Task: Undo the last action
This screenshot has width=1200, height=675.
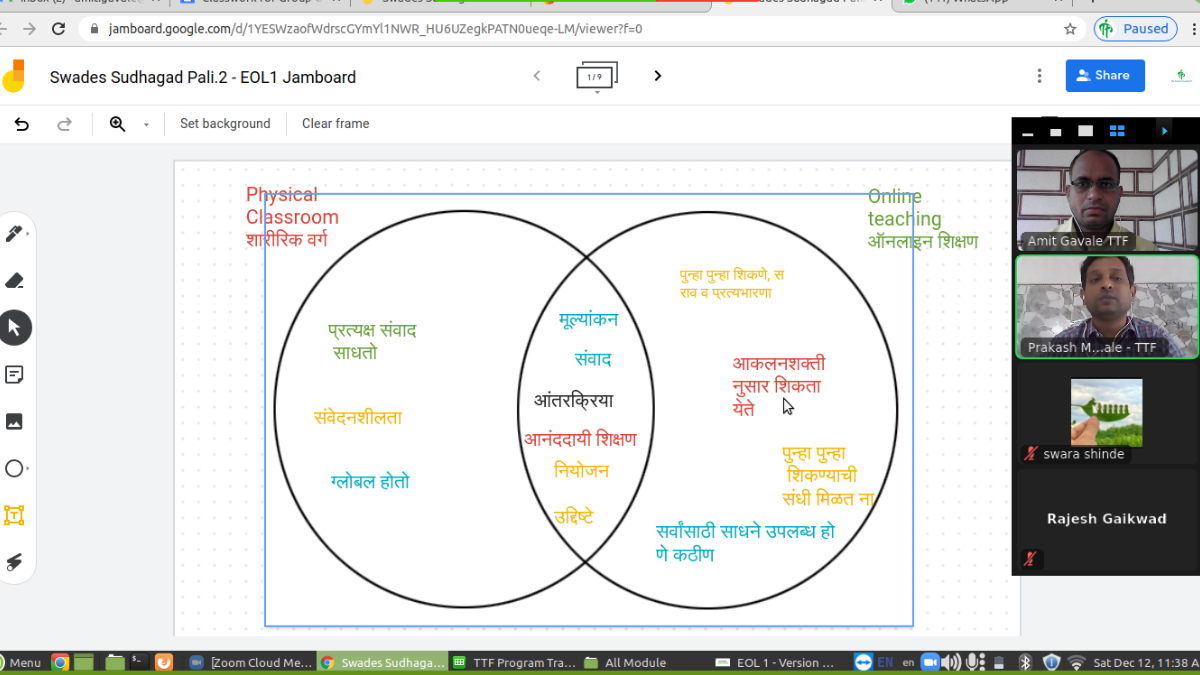Action: (22, 124)
